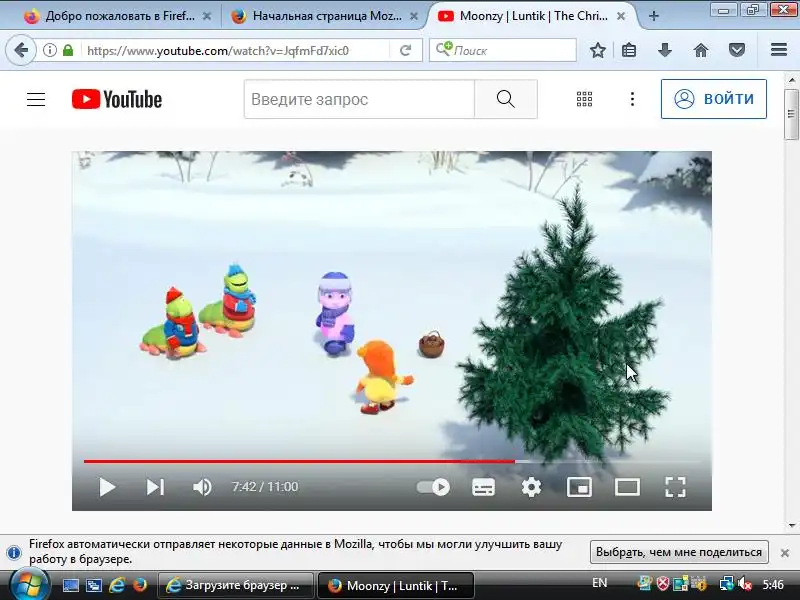Launch Firefox from quick launch

(140, 585)
